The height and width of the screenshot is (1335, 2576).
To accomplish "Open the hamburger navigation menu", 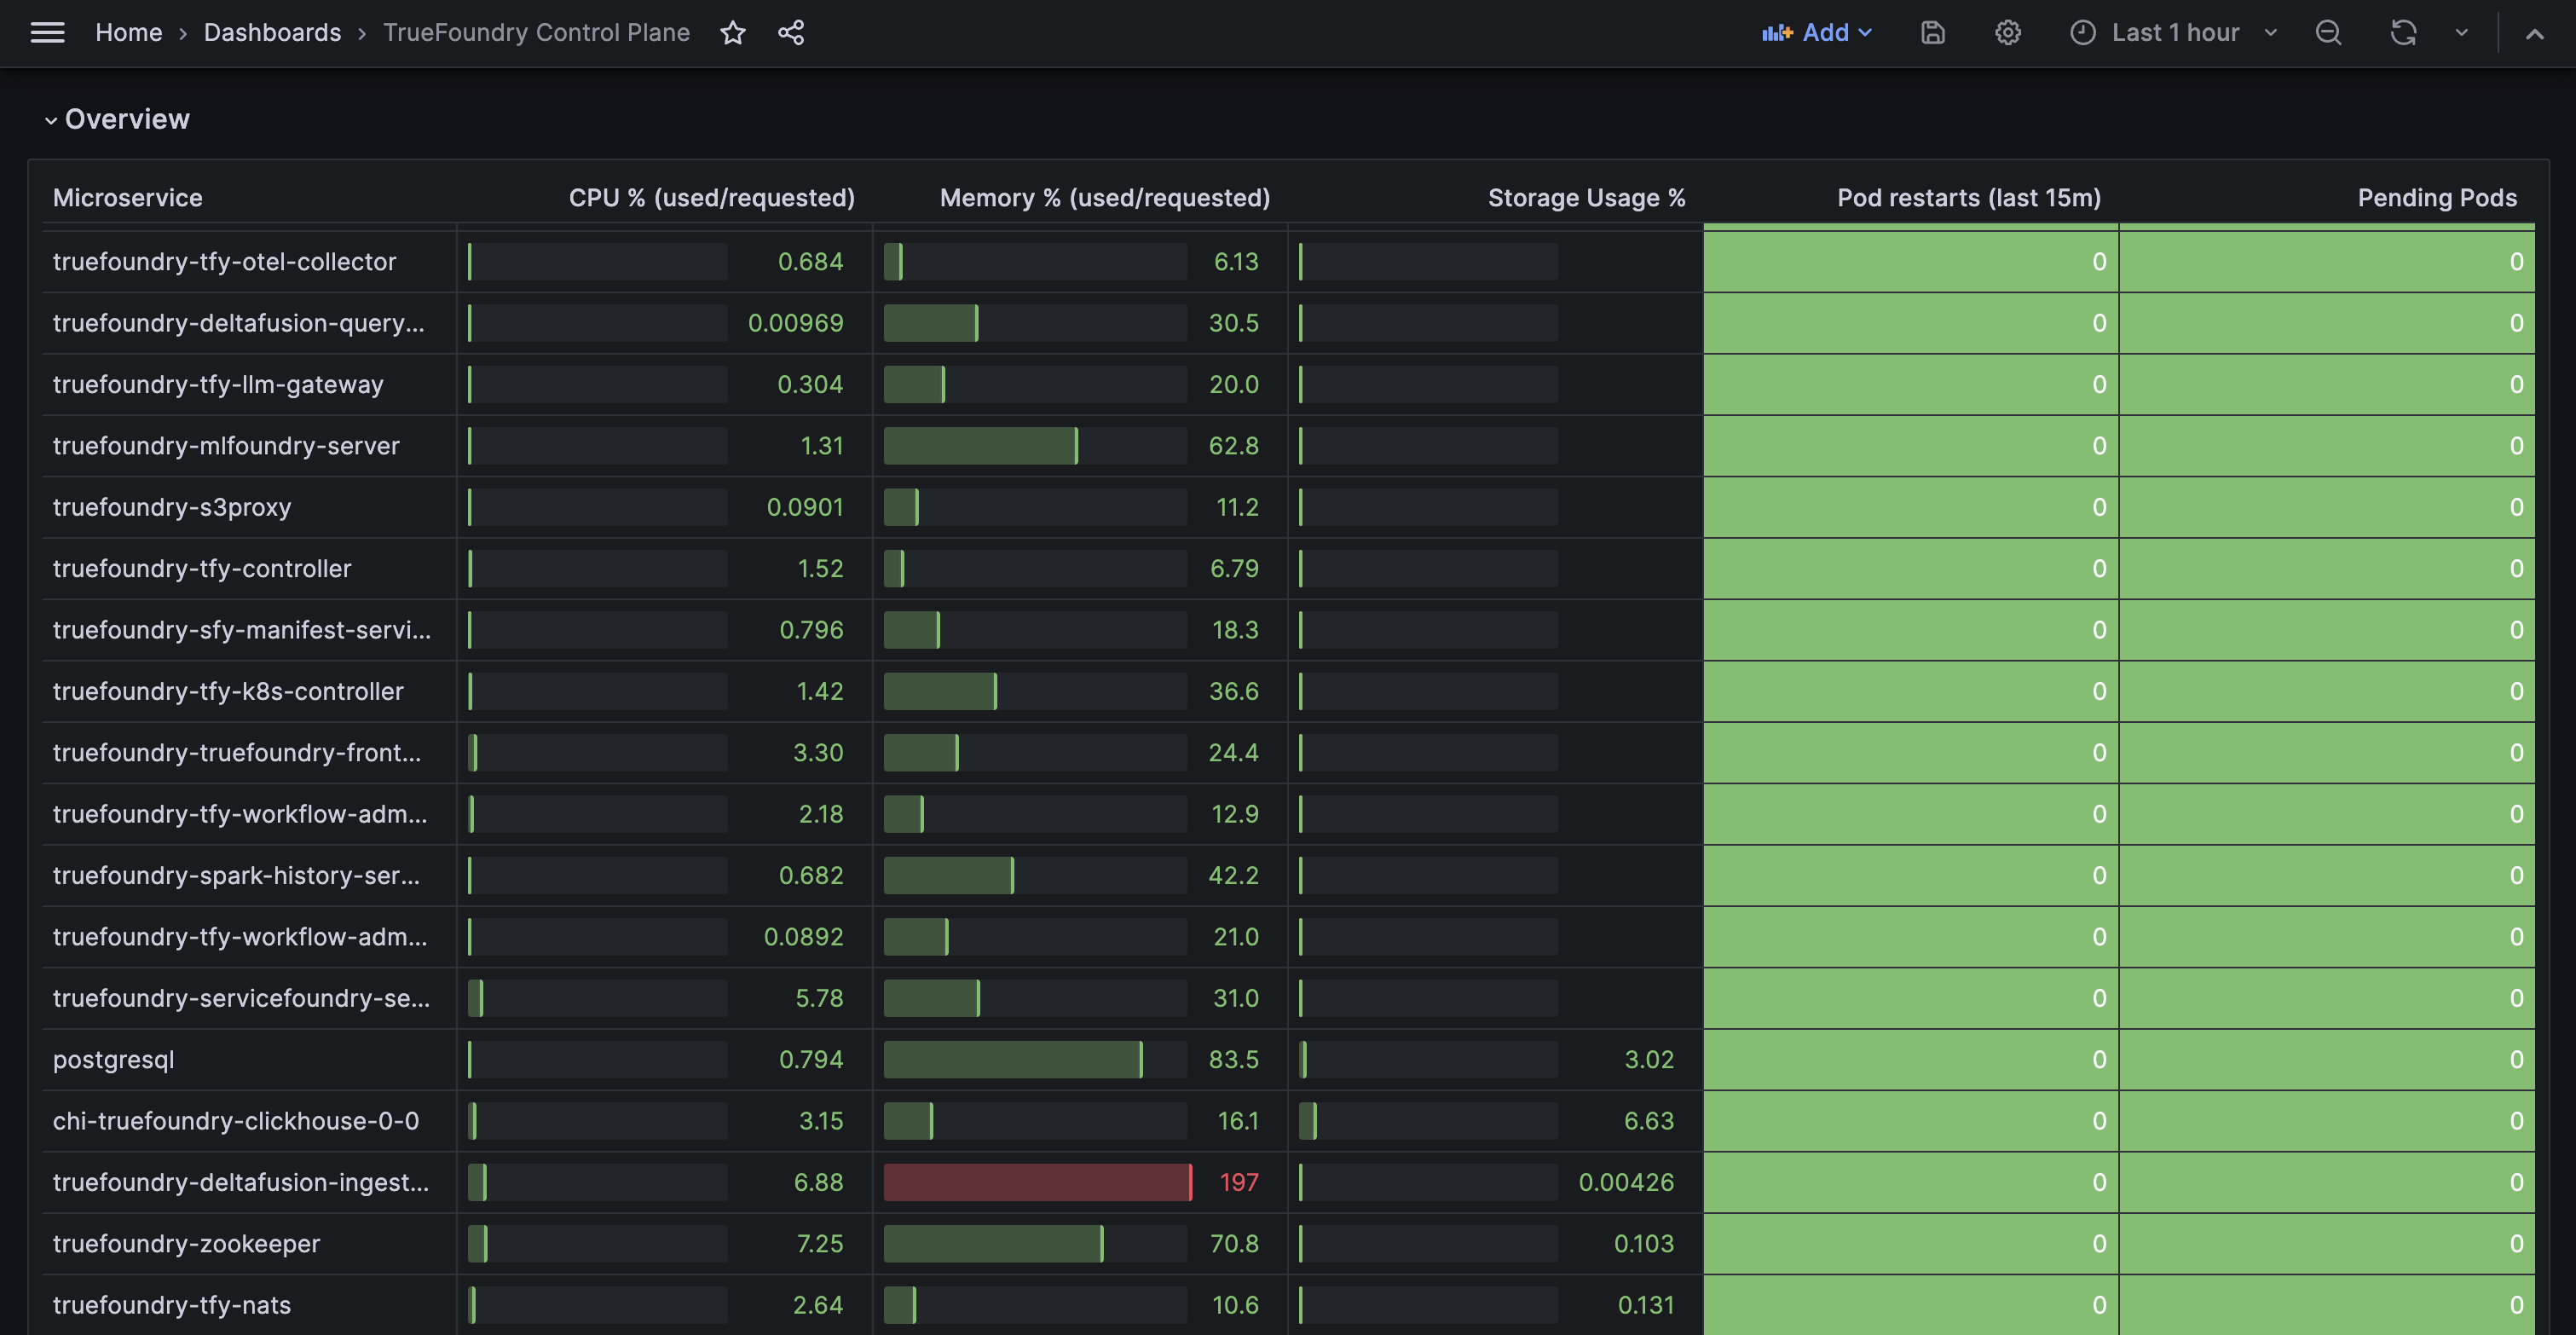I will [47, 33].
